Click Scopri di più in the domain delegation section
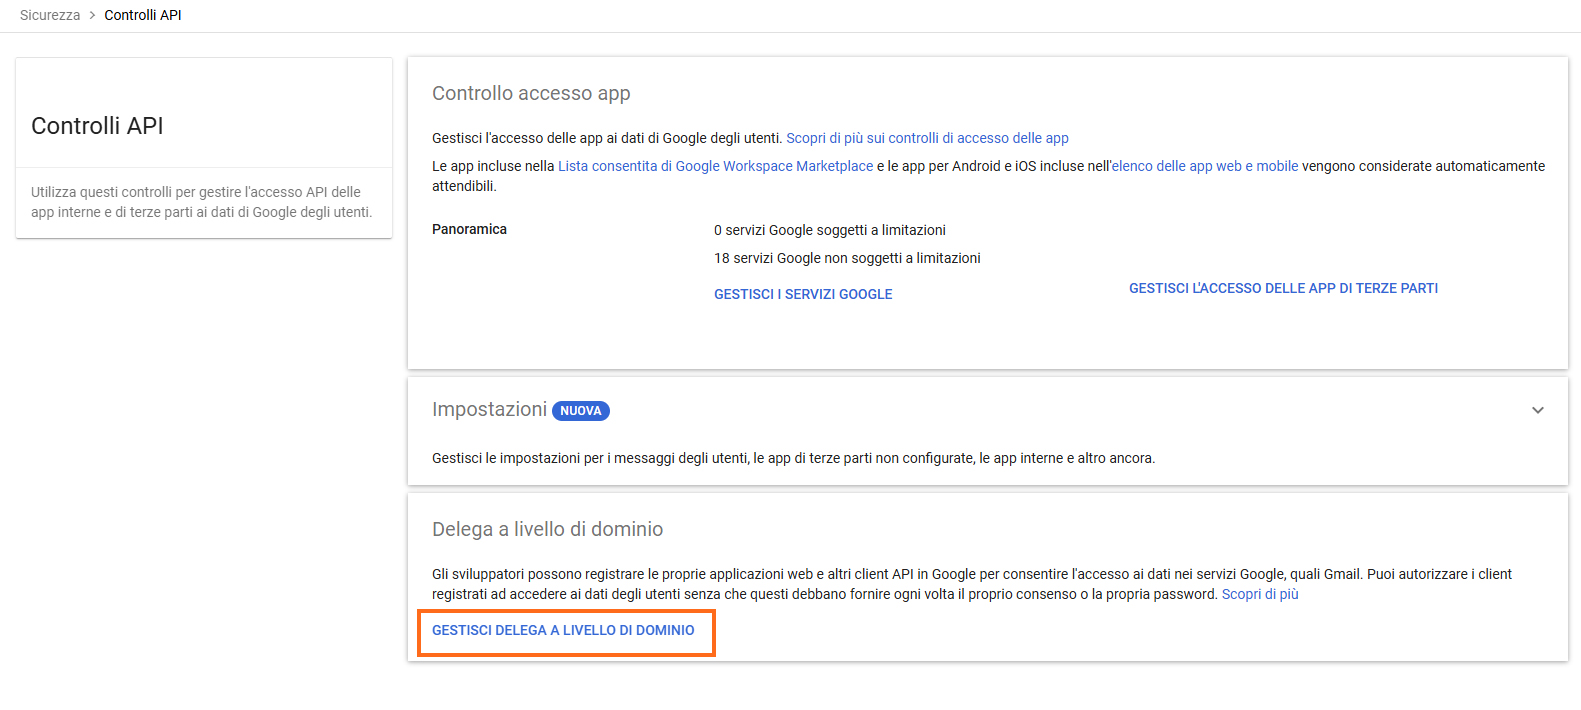1581x710 pixels. coord(1260,594)
